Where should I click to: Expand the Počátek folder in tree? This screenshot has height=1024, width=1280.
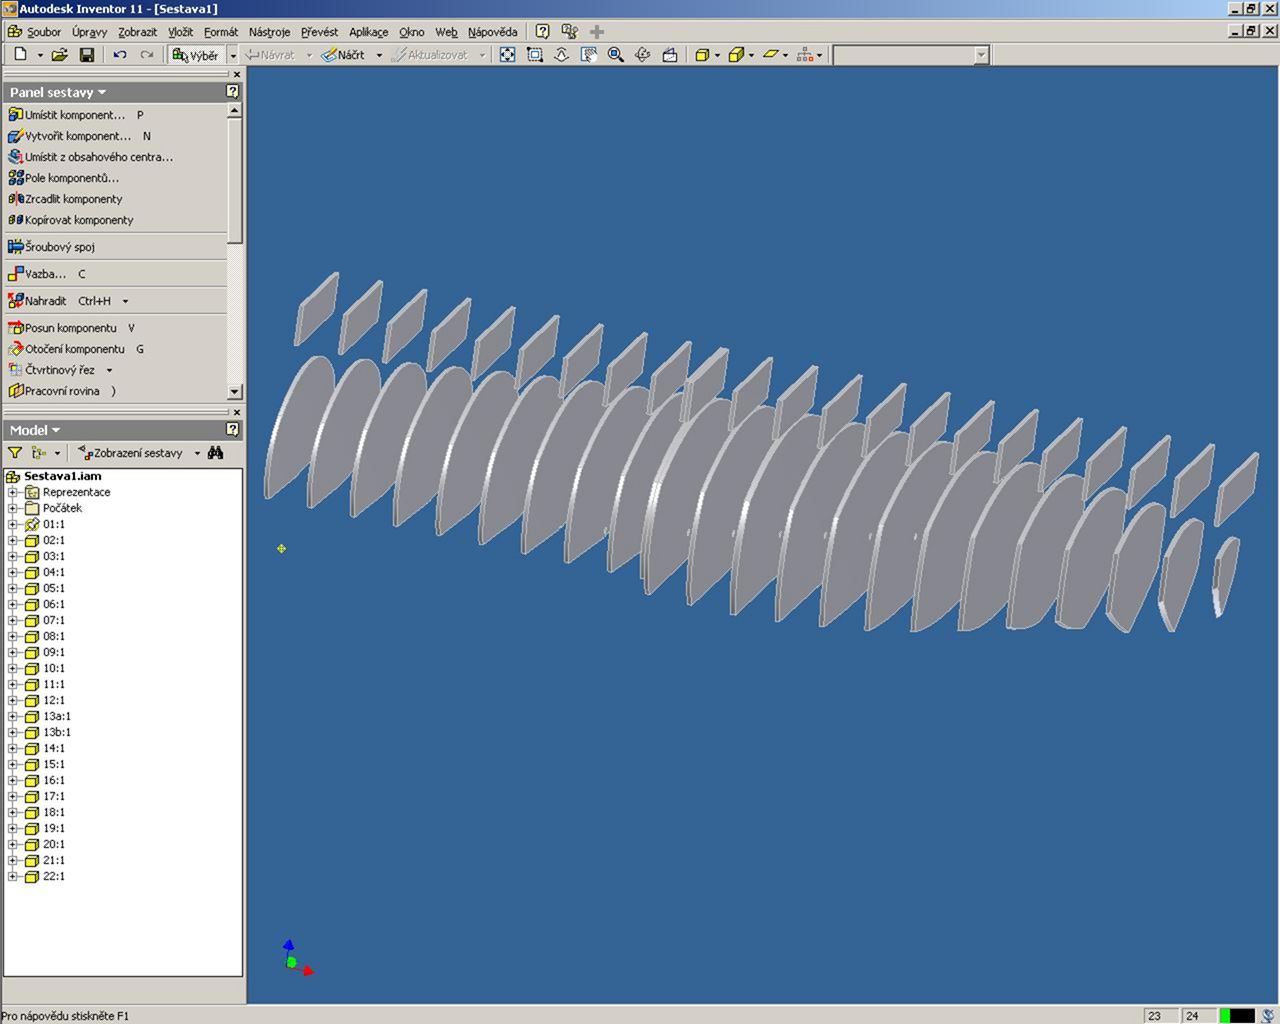pos(13,508)
